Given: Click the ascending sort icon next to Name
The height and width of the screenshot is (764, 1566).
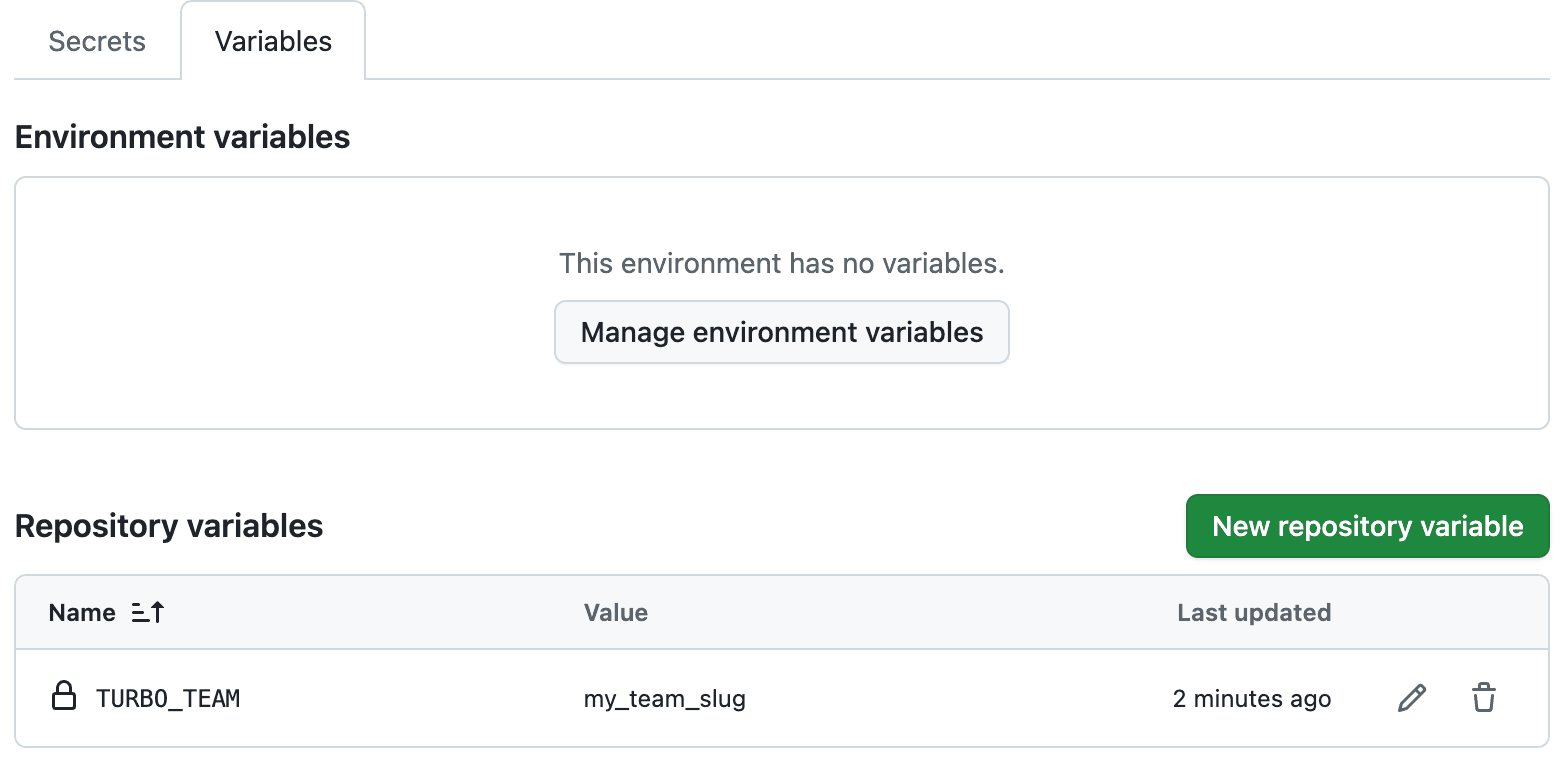Looking at the screenshot, I should click(x=146, y=612).
